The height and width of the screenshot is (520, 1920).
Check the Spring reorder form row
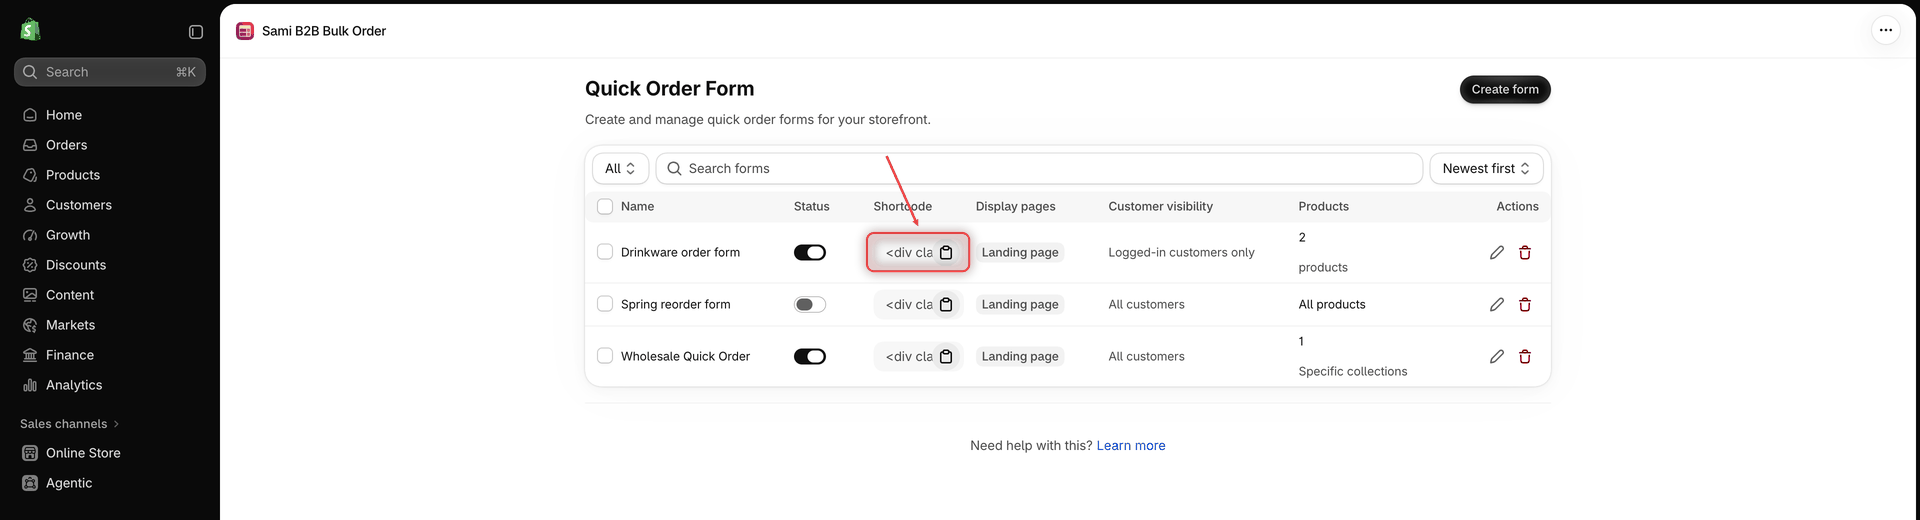[605, 304]
